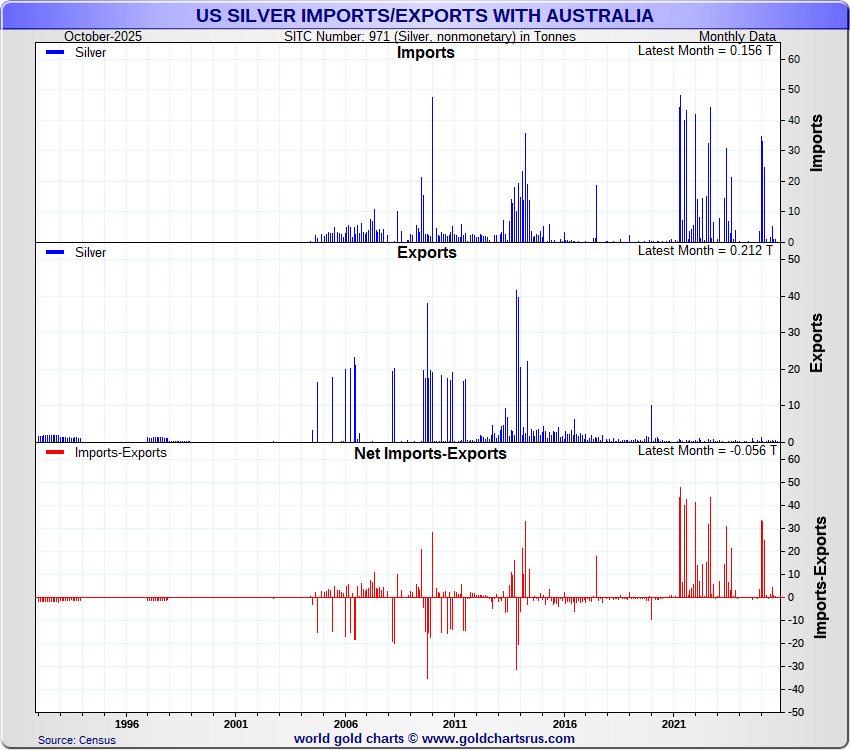Screen dimensions: 850x750
Task: Click 'Latest Month = 0.212 T' in Exports panel
Action: (x=705, y=250)
